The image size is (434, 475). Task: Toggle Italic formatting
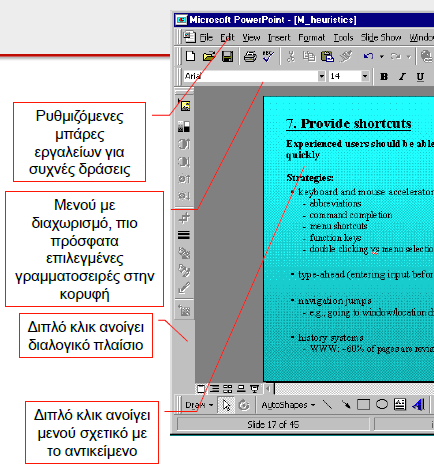coord(402,77)
